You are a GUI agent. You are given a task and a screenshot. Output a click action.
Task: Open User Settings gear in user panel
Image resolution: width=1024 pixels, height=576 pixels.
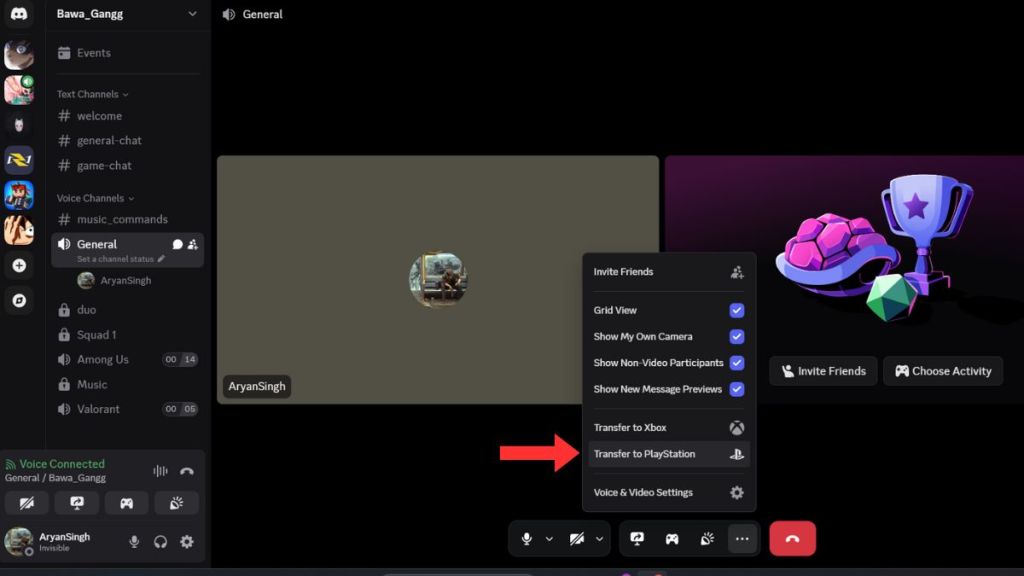pyautogui.click(x=187, y=541)
